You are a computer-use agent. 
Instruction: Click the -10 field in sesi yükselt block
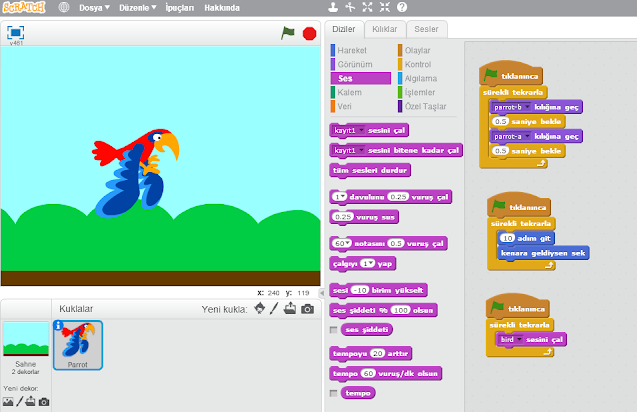360,290
